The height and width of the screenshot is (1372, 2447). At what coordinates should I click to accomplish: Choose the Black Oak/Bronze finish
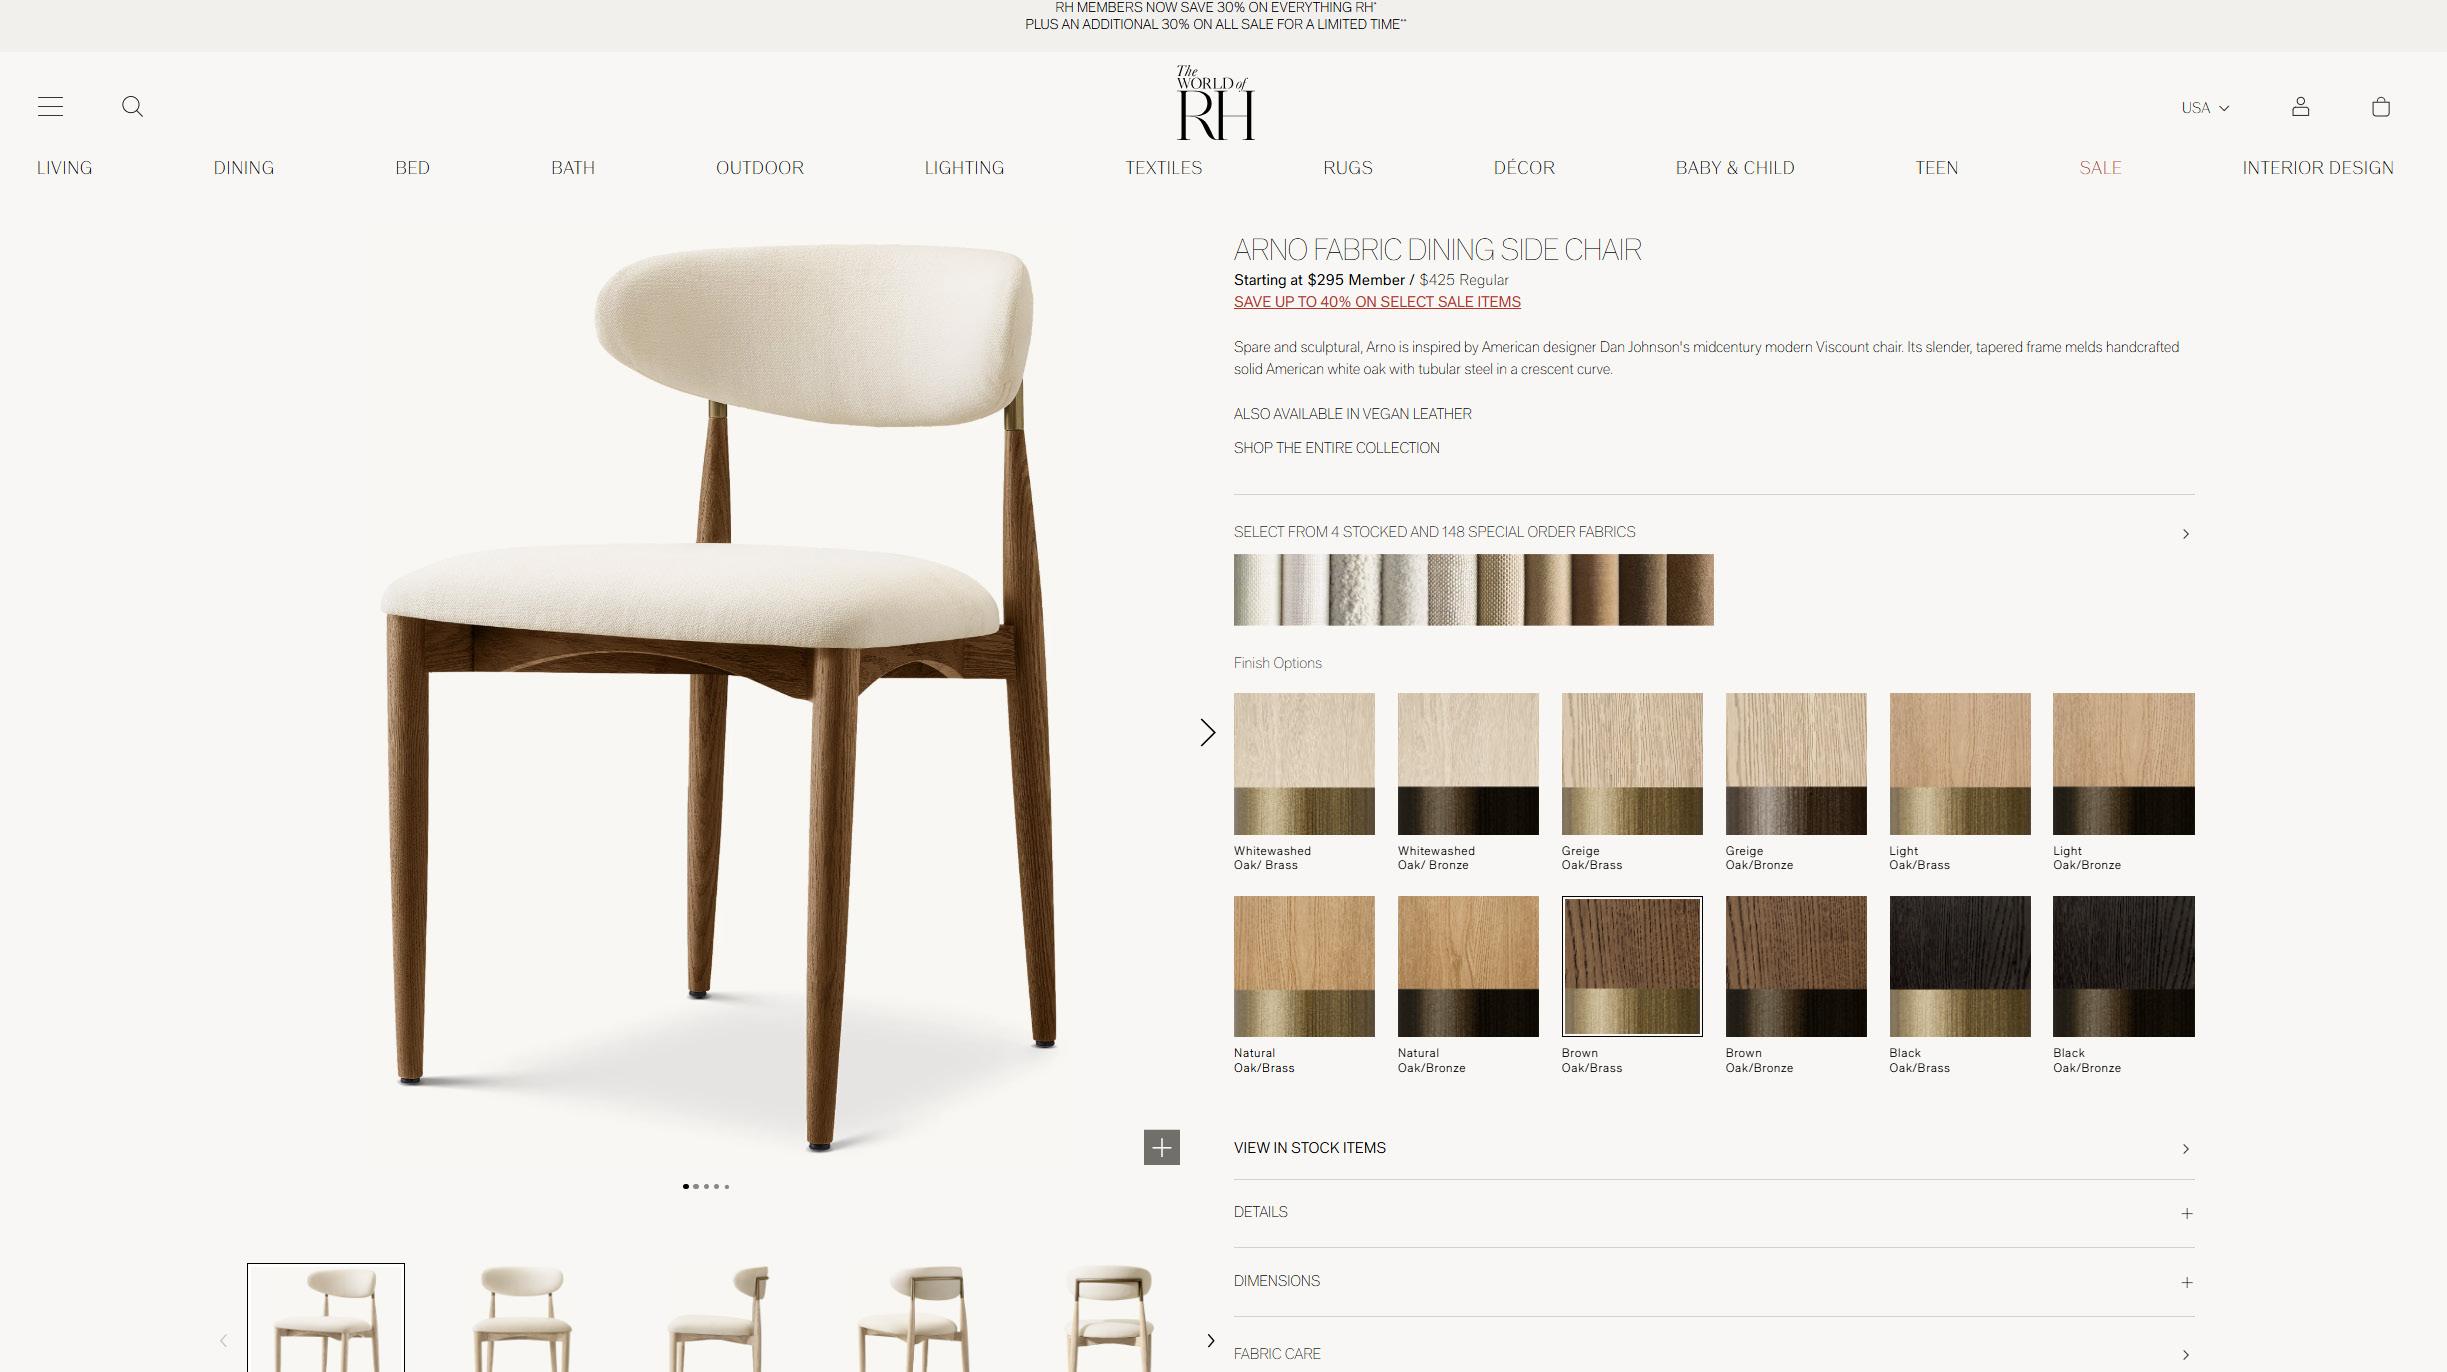pyautogui.click(x=2123, y=966)
